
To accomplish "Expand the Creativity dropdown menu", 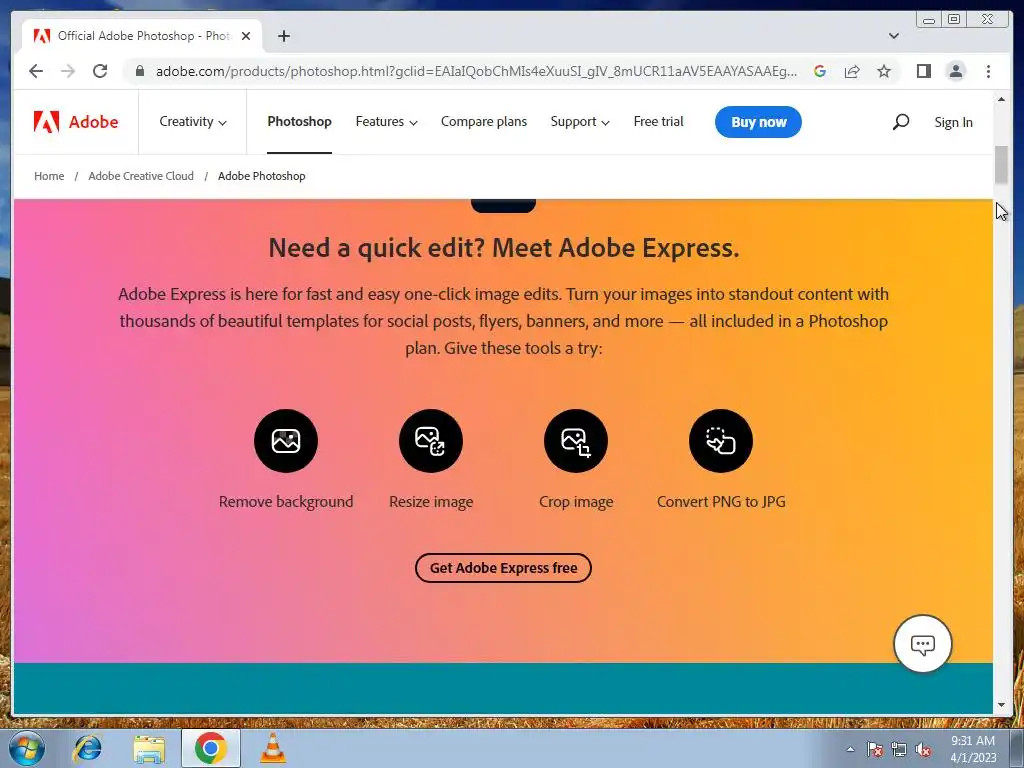I will tap(193, 121).
